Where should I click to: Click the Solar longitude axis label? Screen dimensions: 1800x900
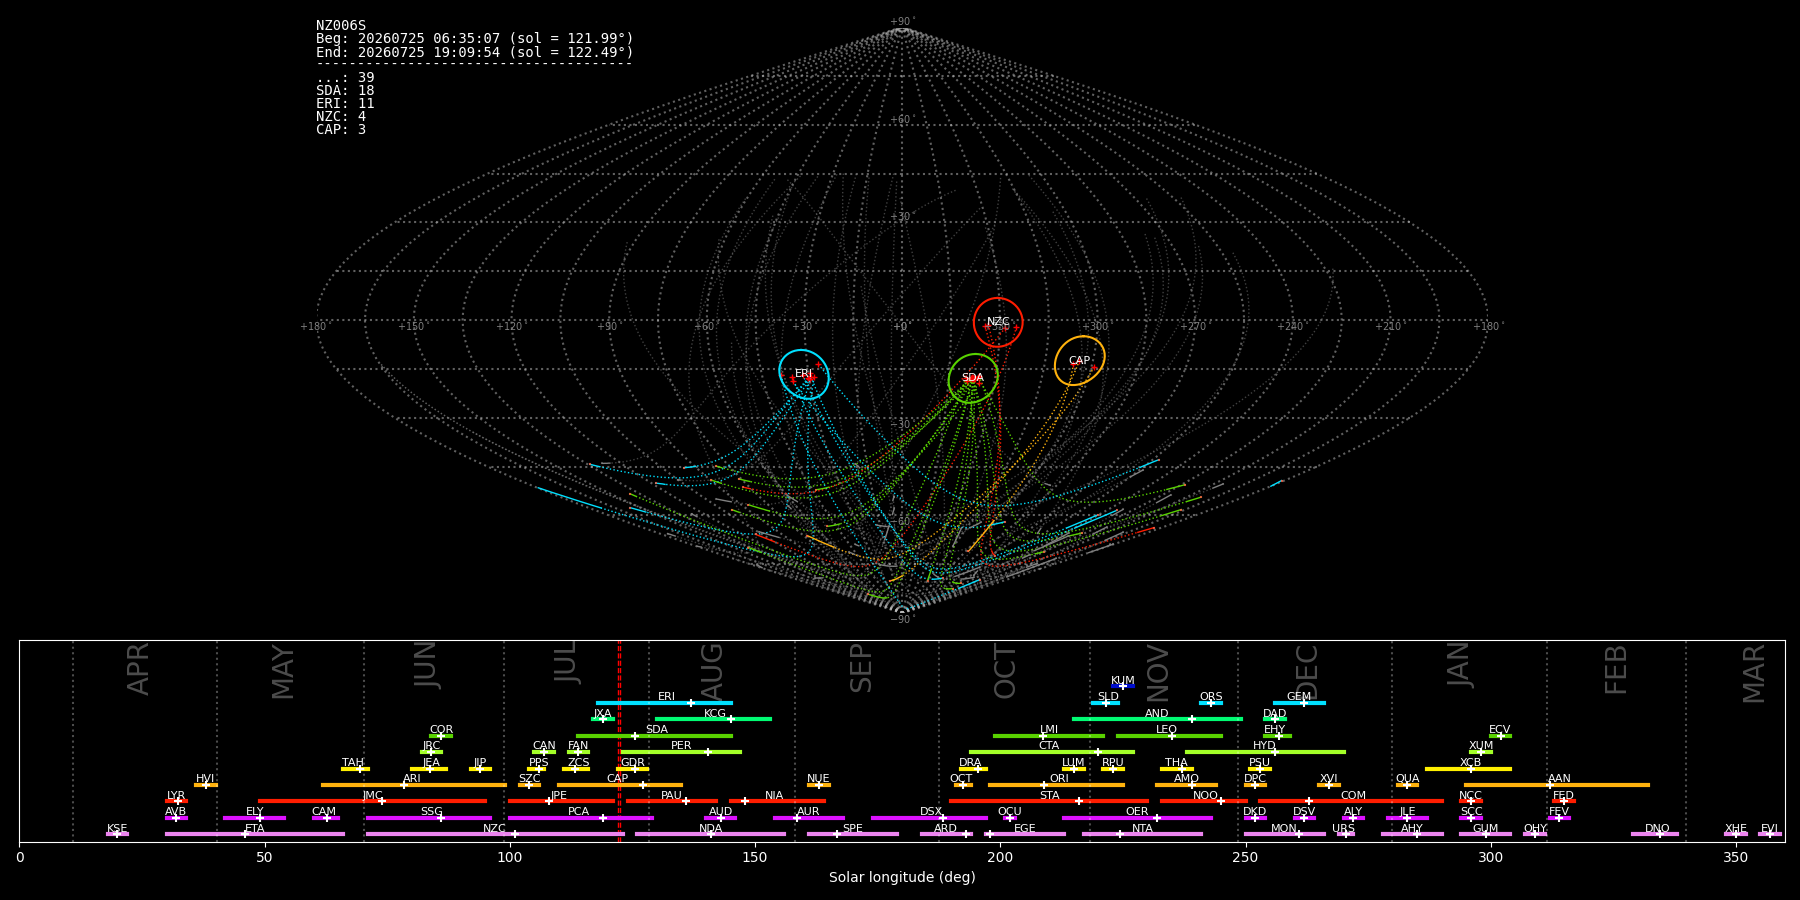point(902,877)
